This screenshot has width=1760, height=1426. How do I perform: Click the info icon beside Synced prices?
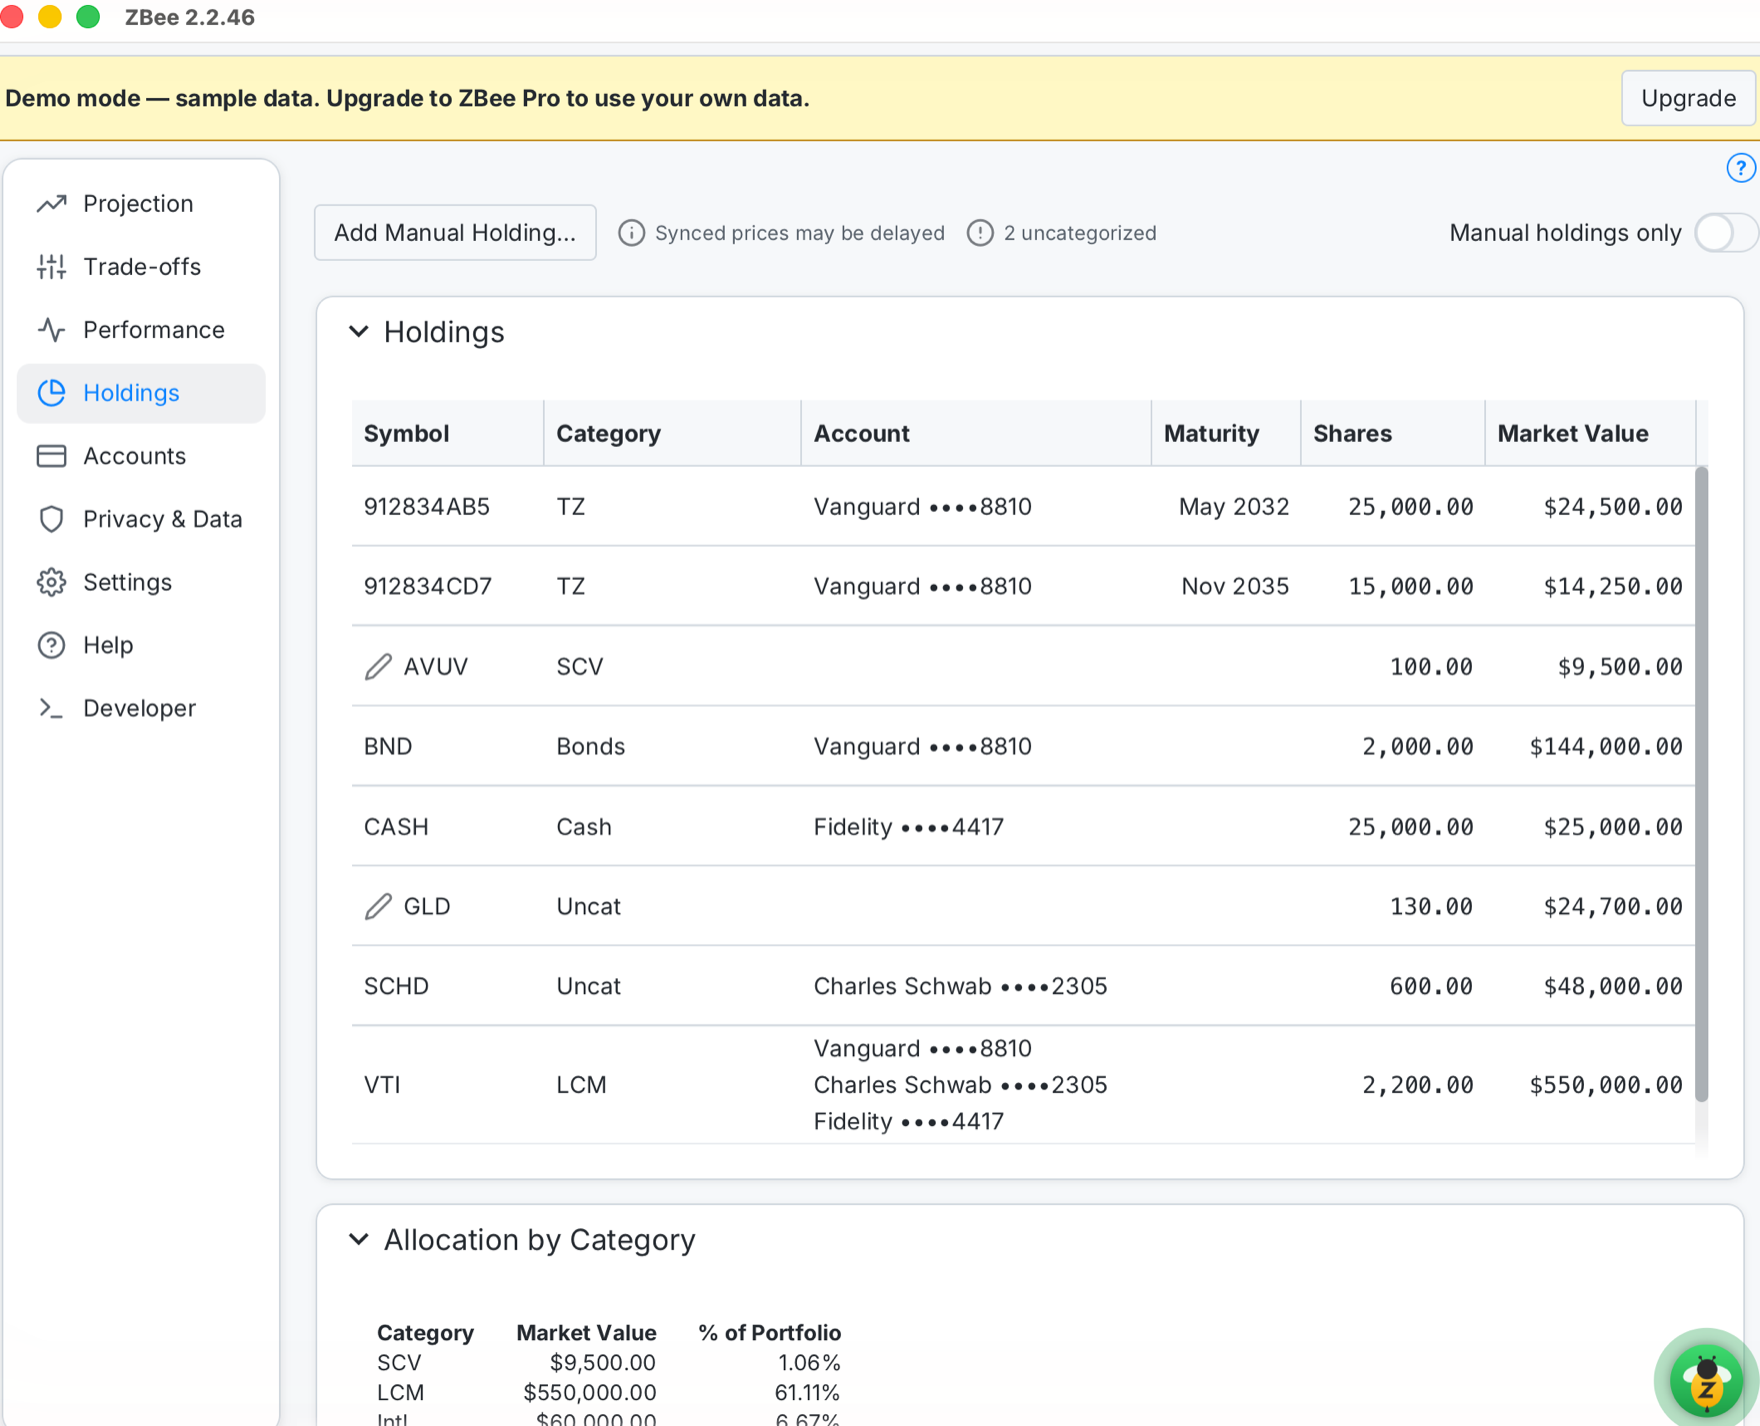pos(631,233)
